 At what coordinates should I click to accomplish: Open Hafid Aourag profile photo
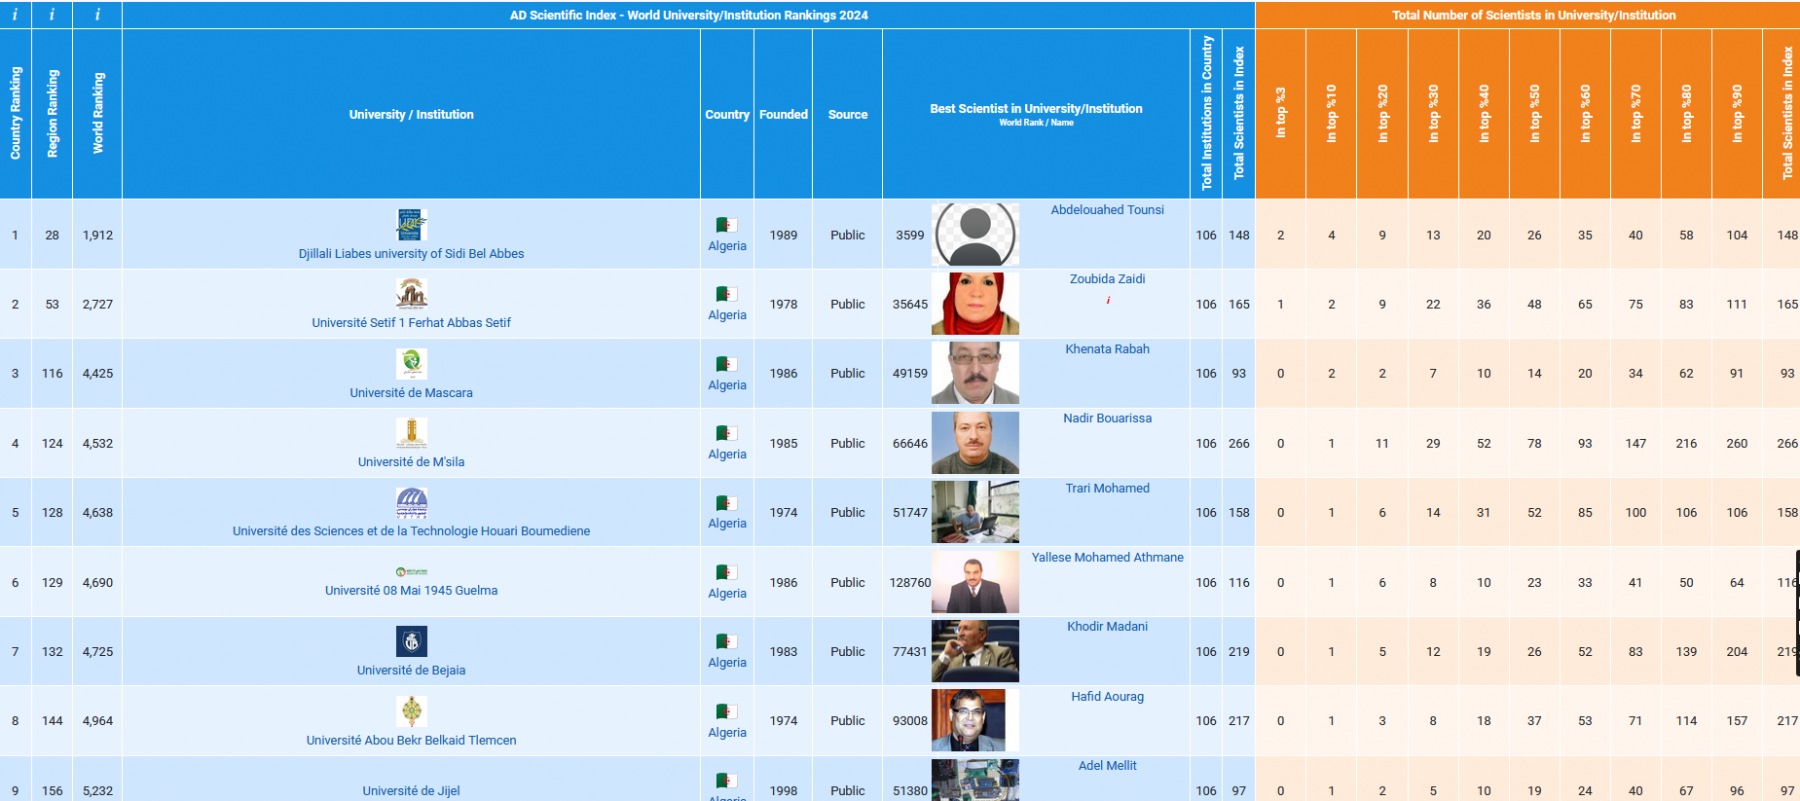(975, 720)
